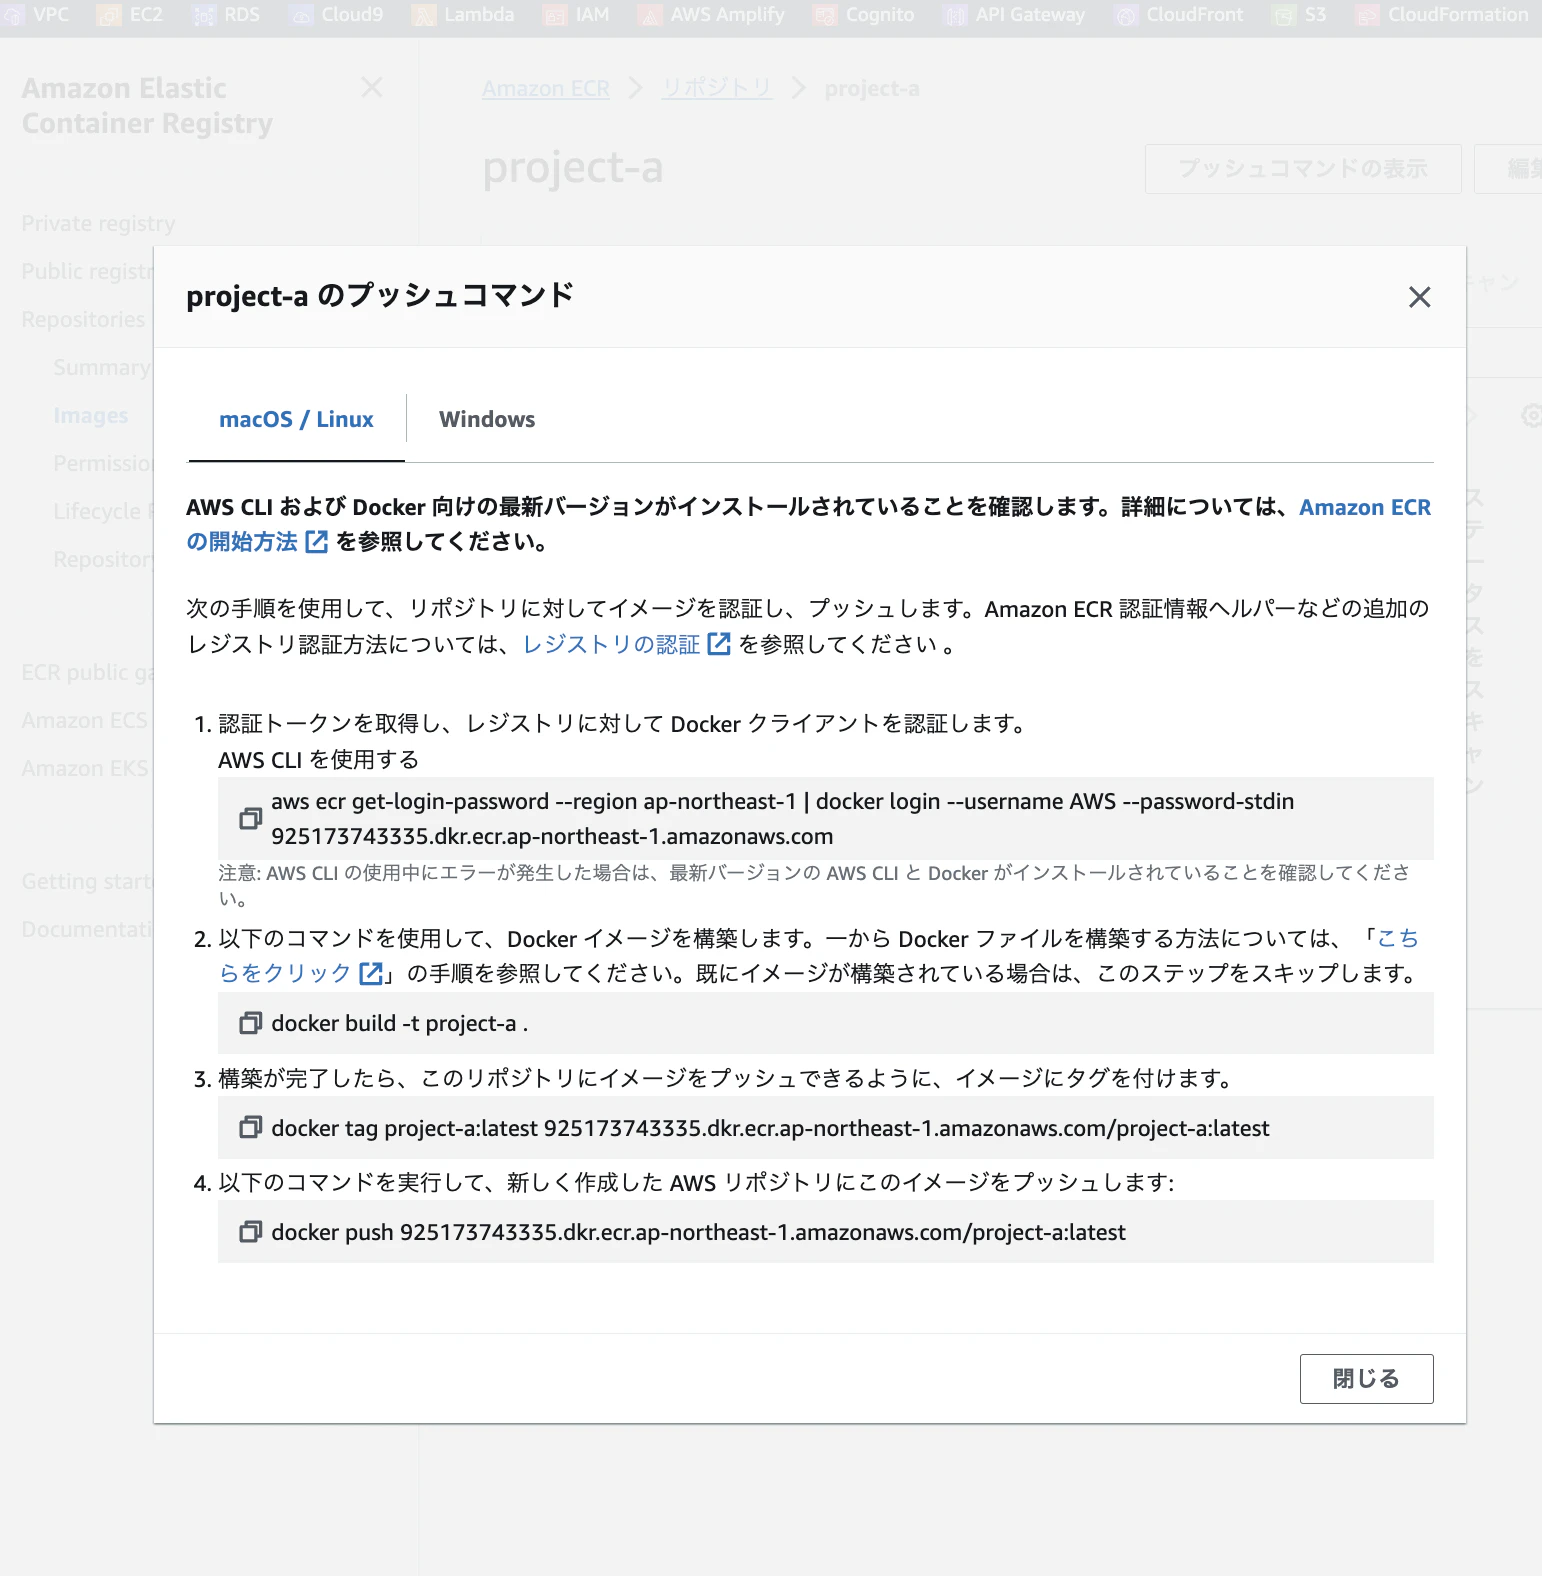1542x1576 pixels.
Task: Open Amazon EKS sidebar link
Action: (x=85, y=768)
